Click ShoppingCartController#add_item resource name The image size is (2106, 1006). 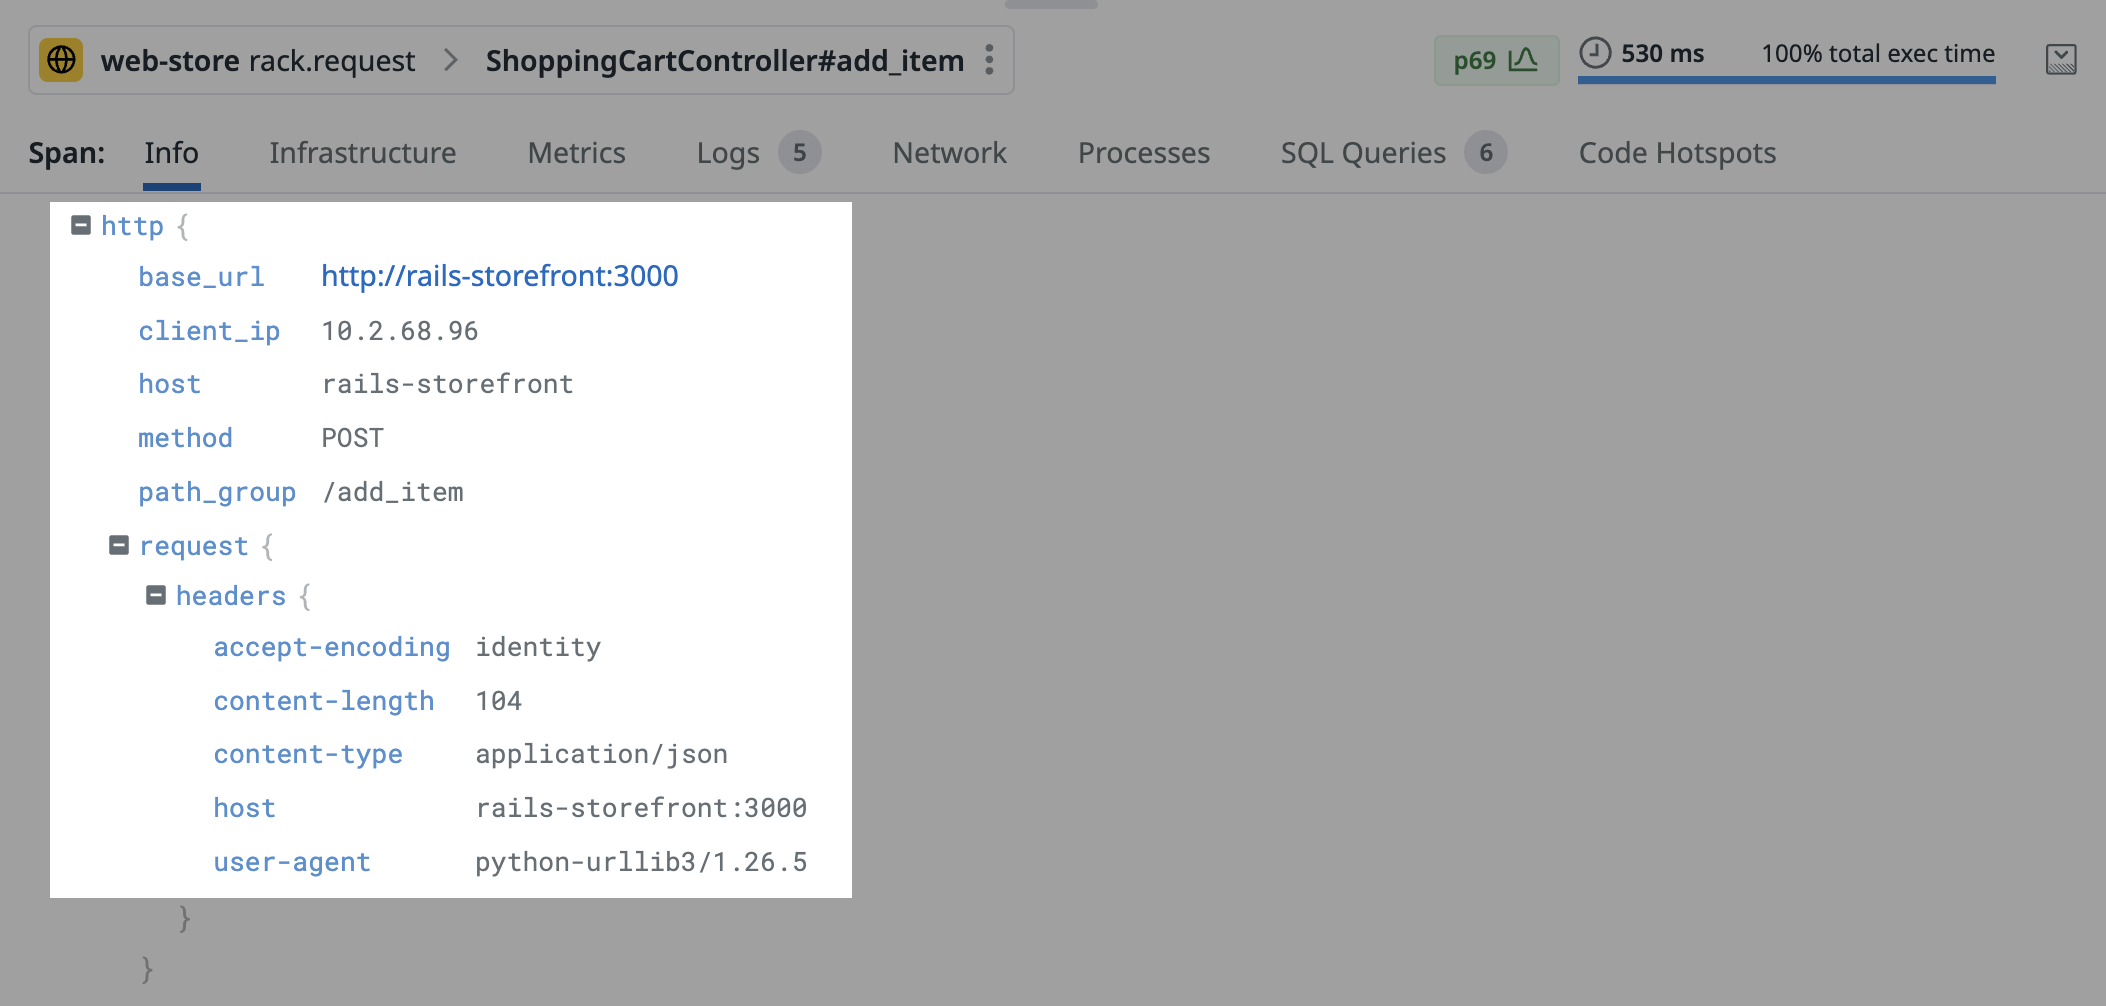click(725, 61)
